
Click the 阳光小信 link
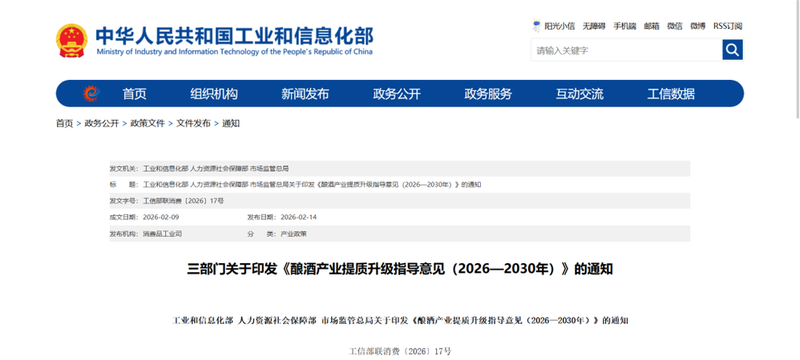tap(559, 26)
